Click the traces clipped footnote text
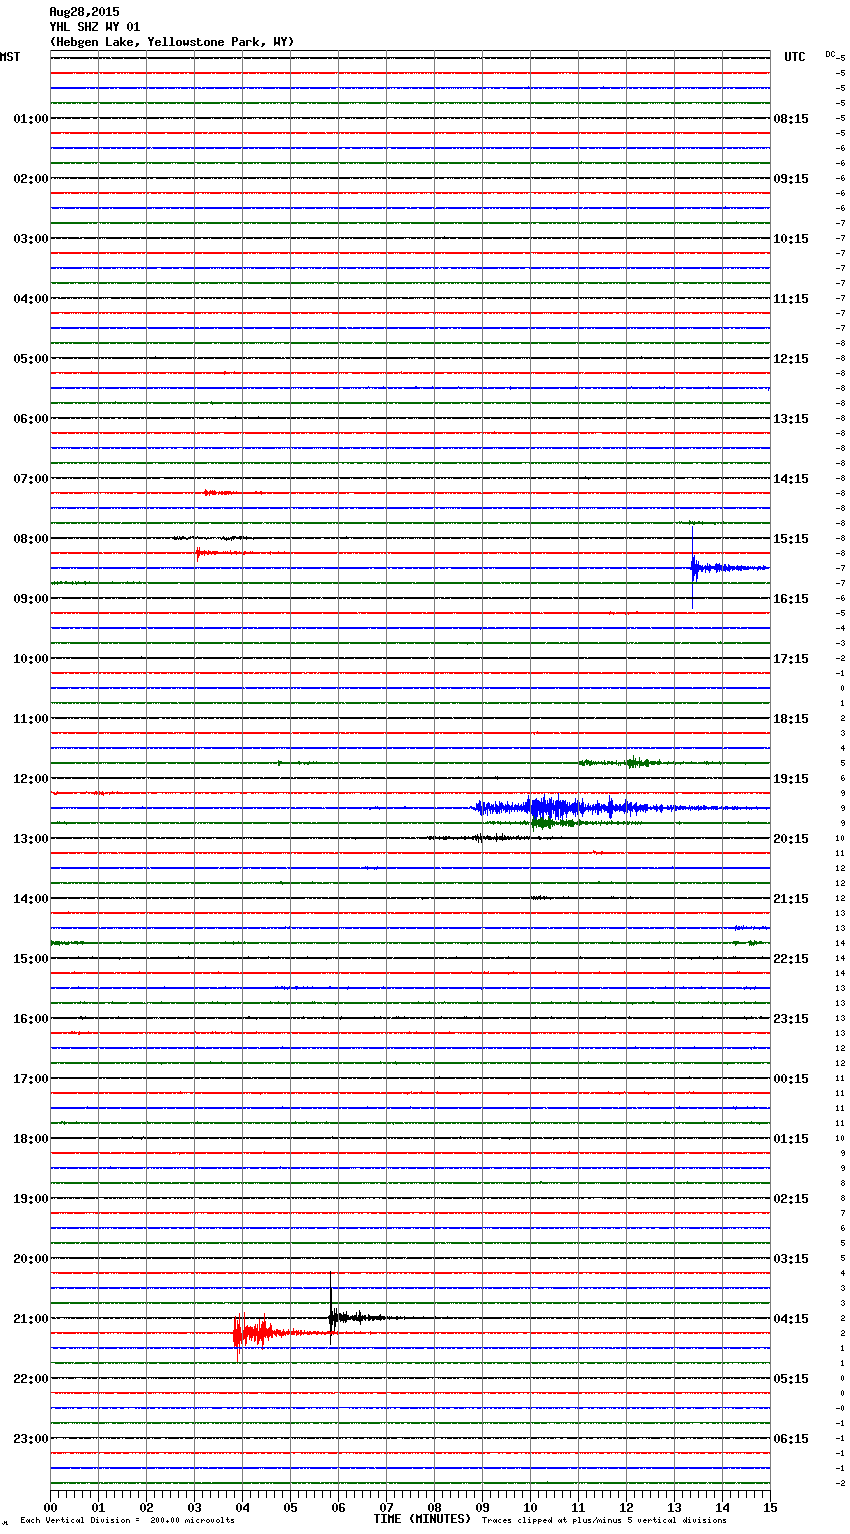 coord(604,1520)
